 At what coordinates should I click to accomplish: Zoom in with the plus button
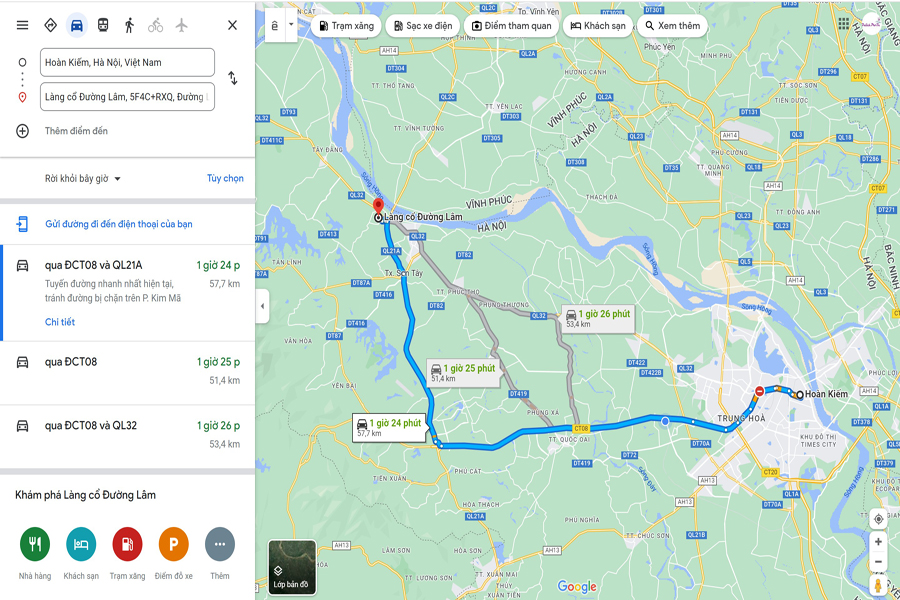point(878,542)
